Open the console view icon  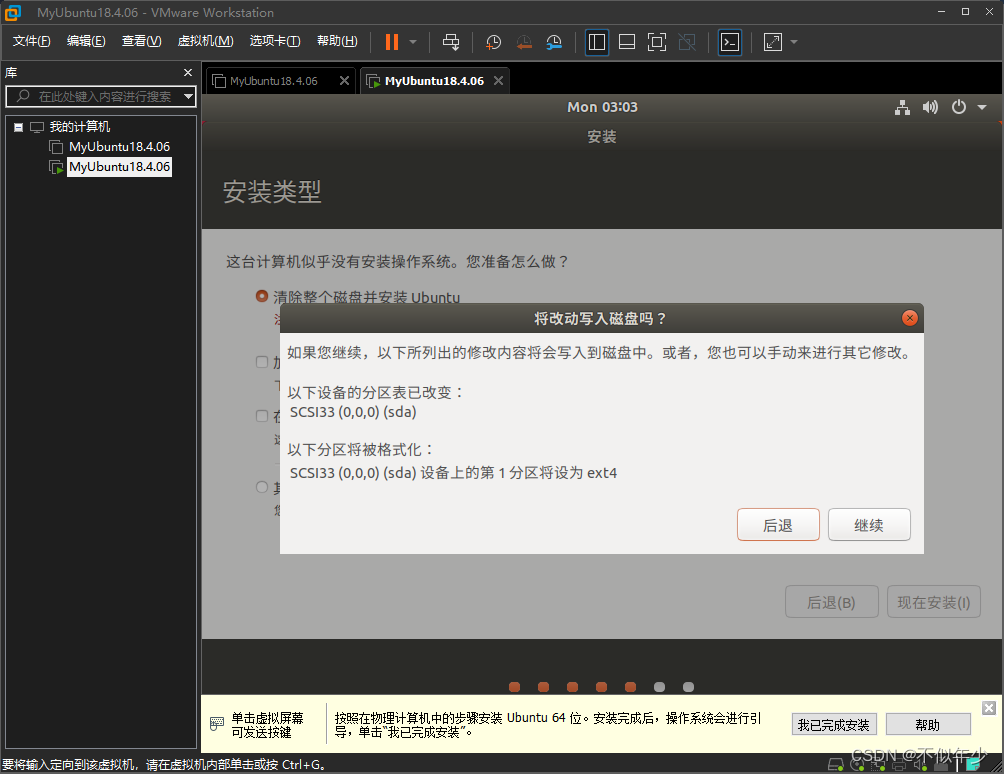tap(730, 42)
